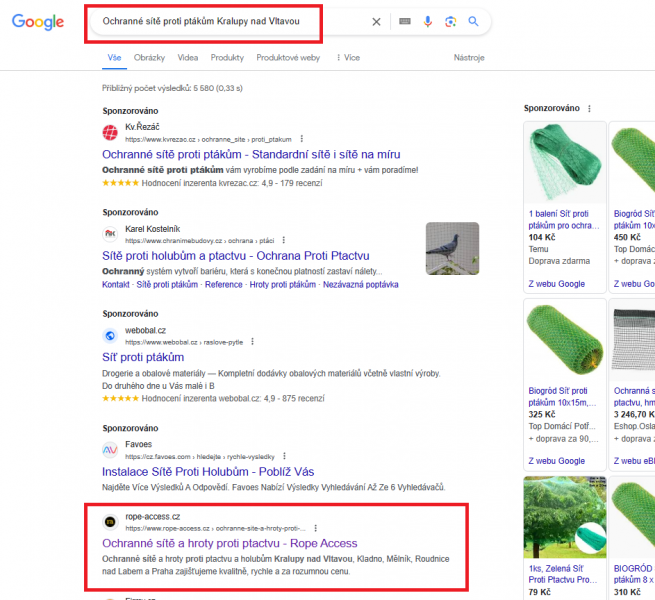This screenshot has height=600, width=655.
Task: Open options menu for webobal.cz ad
Action: [252, 342]
